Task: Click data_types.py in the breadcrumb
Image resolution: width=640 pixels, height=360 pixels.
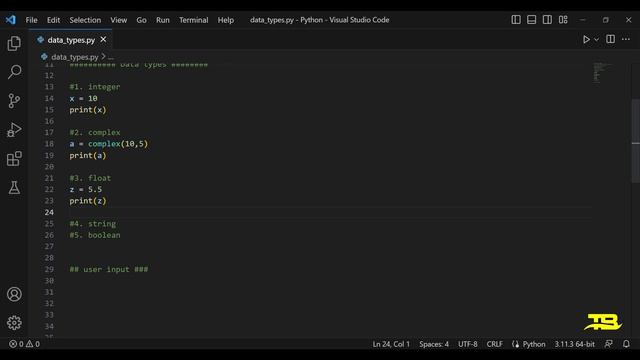Action: click(75, 57)
